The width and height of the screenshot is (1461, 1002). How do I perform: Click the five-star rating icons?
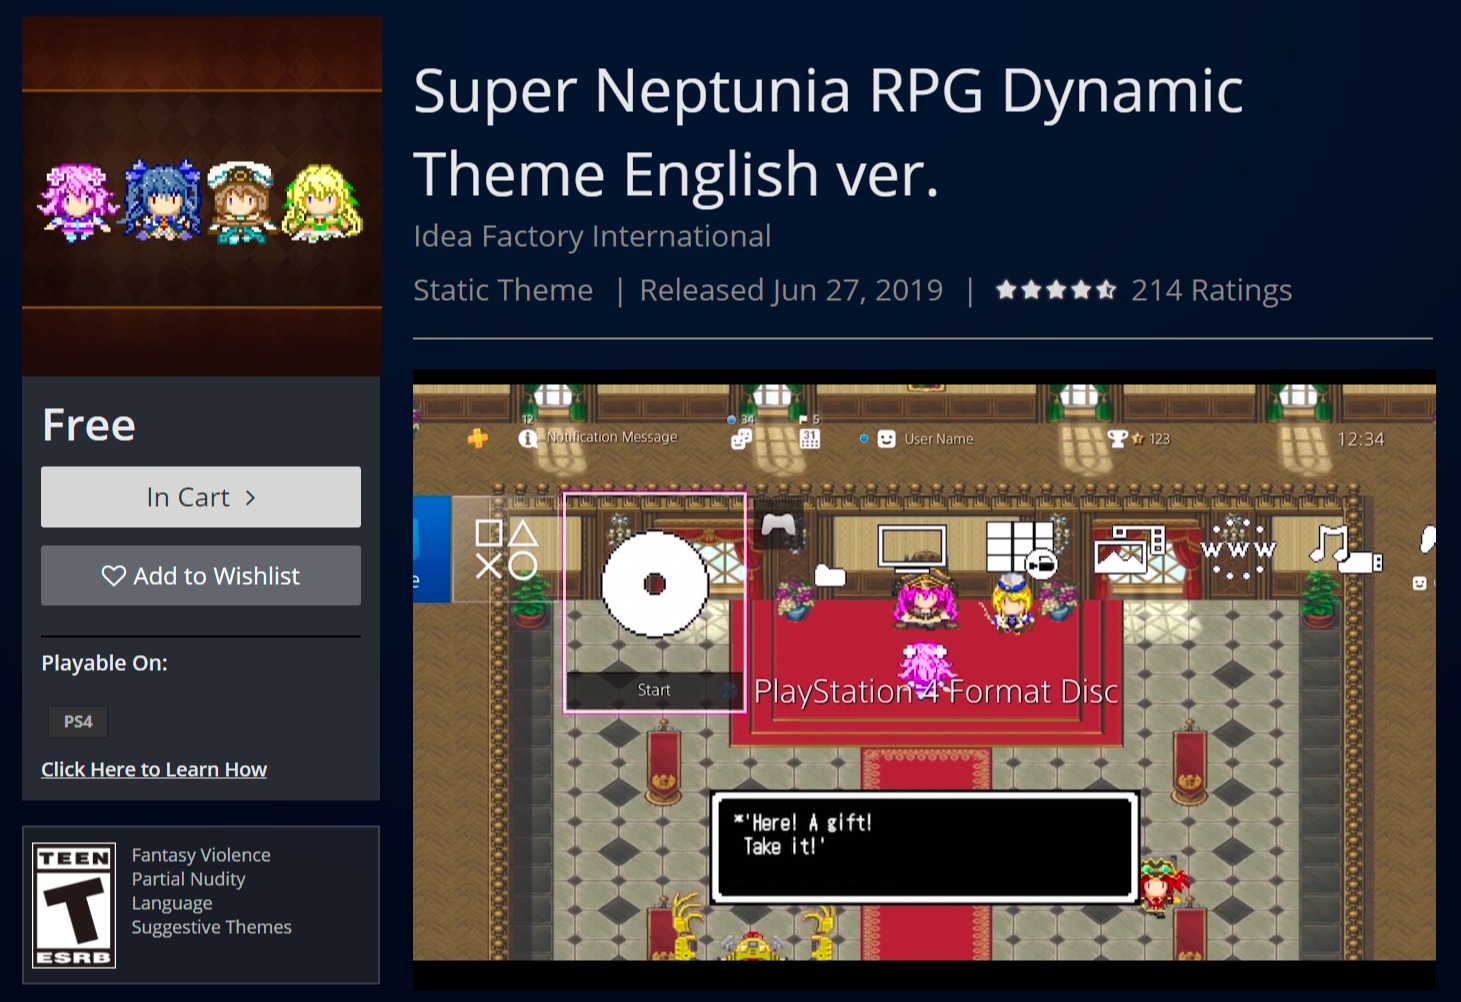pos(1056,290)
